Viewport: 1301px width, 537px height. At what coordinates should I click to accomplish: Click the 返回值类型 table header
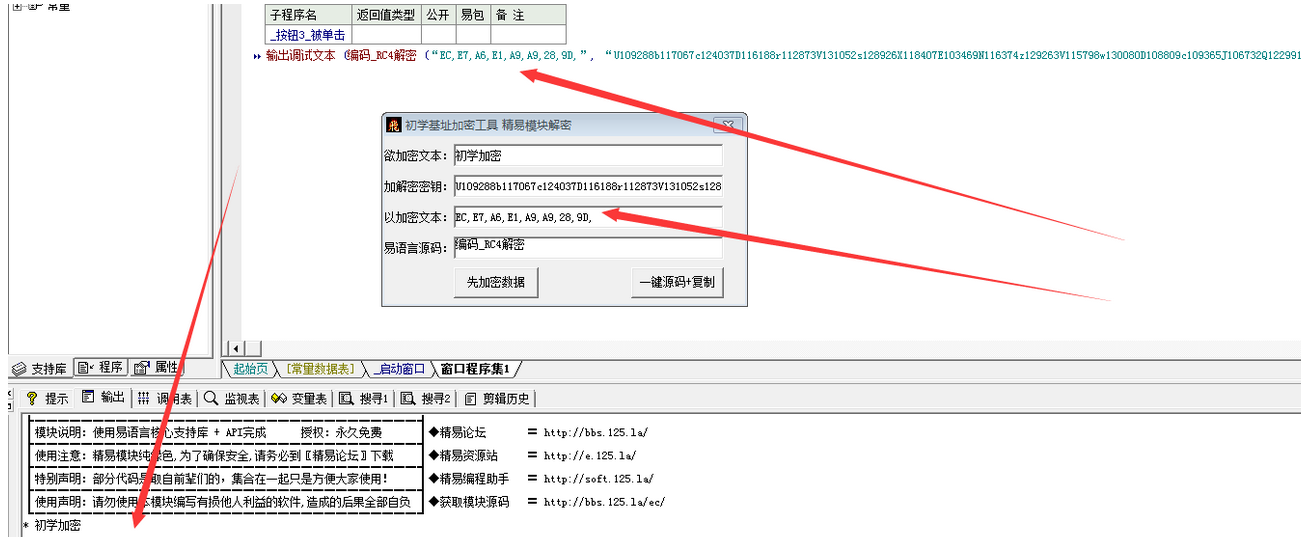tap(386, 15)
